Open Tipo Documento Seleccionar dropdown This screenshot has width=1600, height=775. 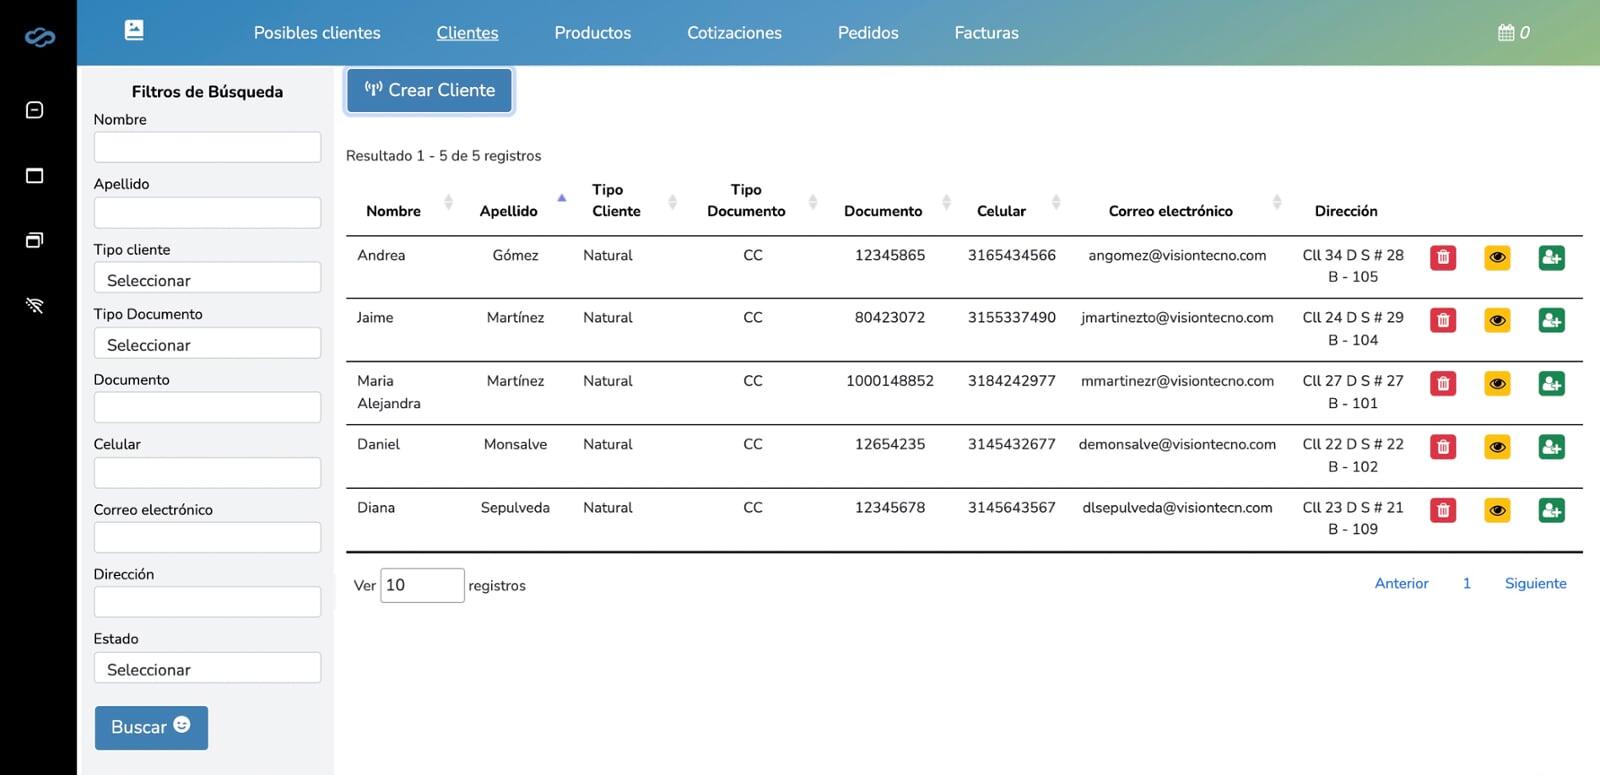coord(207,343)
